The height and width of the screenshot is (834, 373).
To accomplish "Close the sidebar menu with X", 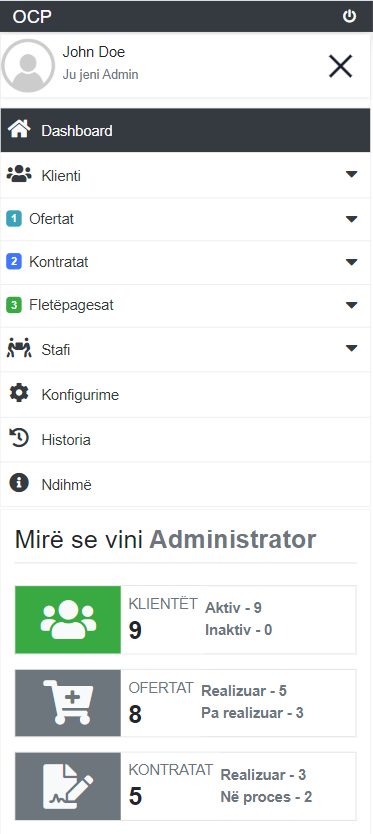I will pyautogui.click(x=341, y=66).
